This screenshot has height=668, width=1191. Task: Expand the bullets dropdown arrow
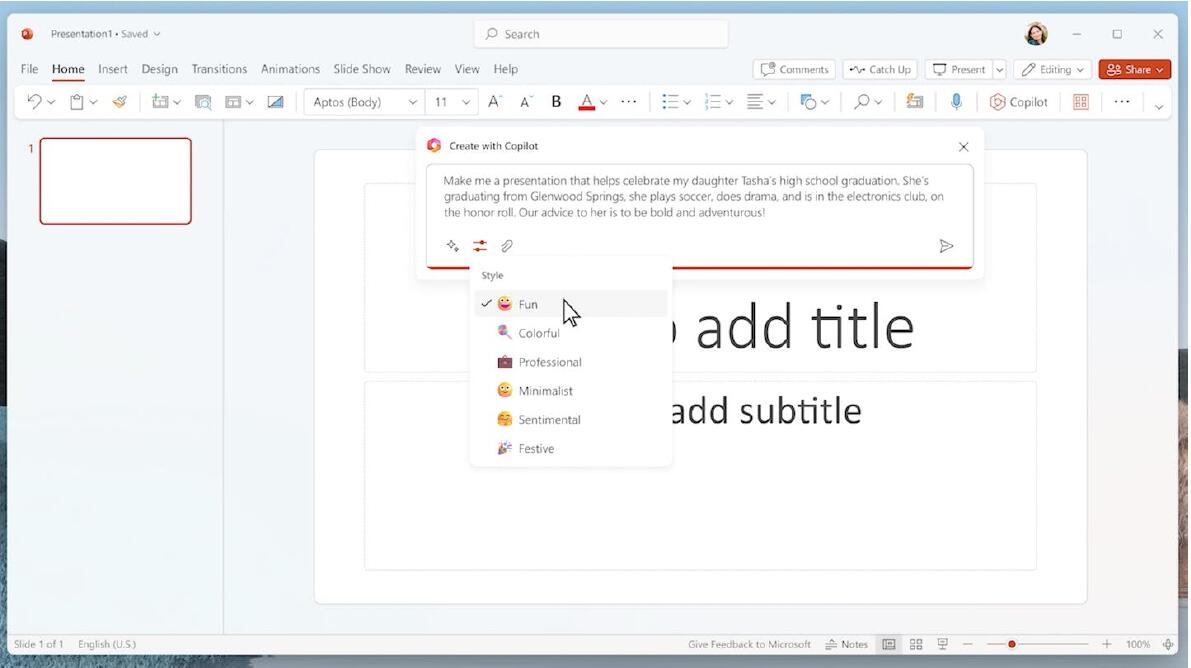point(687,102)
